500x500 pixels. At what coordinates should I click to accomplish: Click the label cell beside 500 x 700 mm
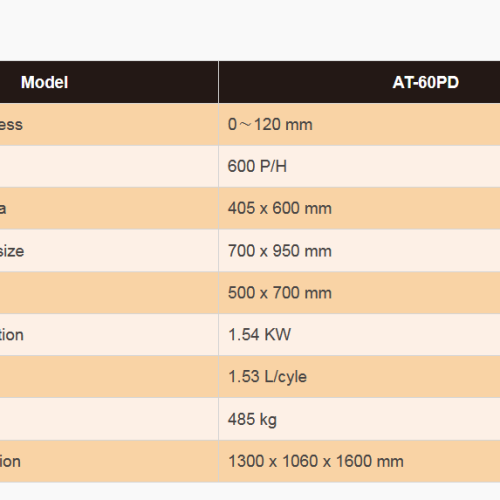pyautogui.click(x=109, y=293)
